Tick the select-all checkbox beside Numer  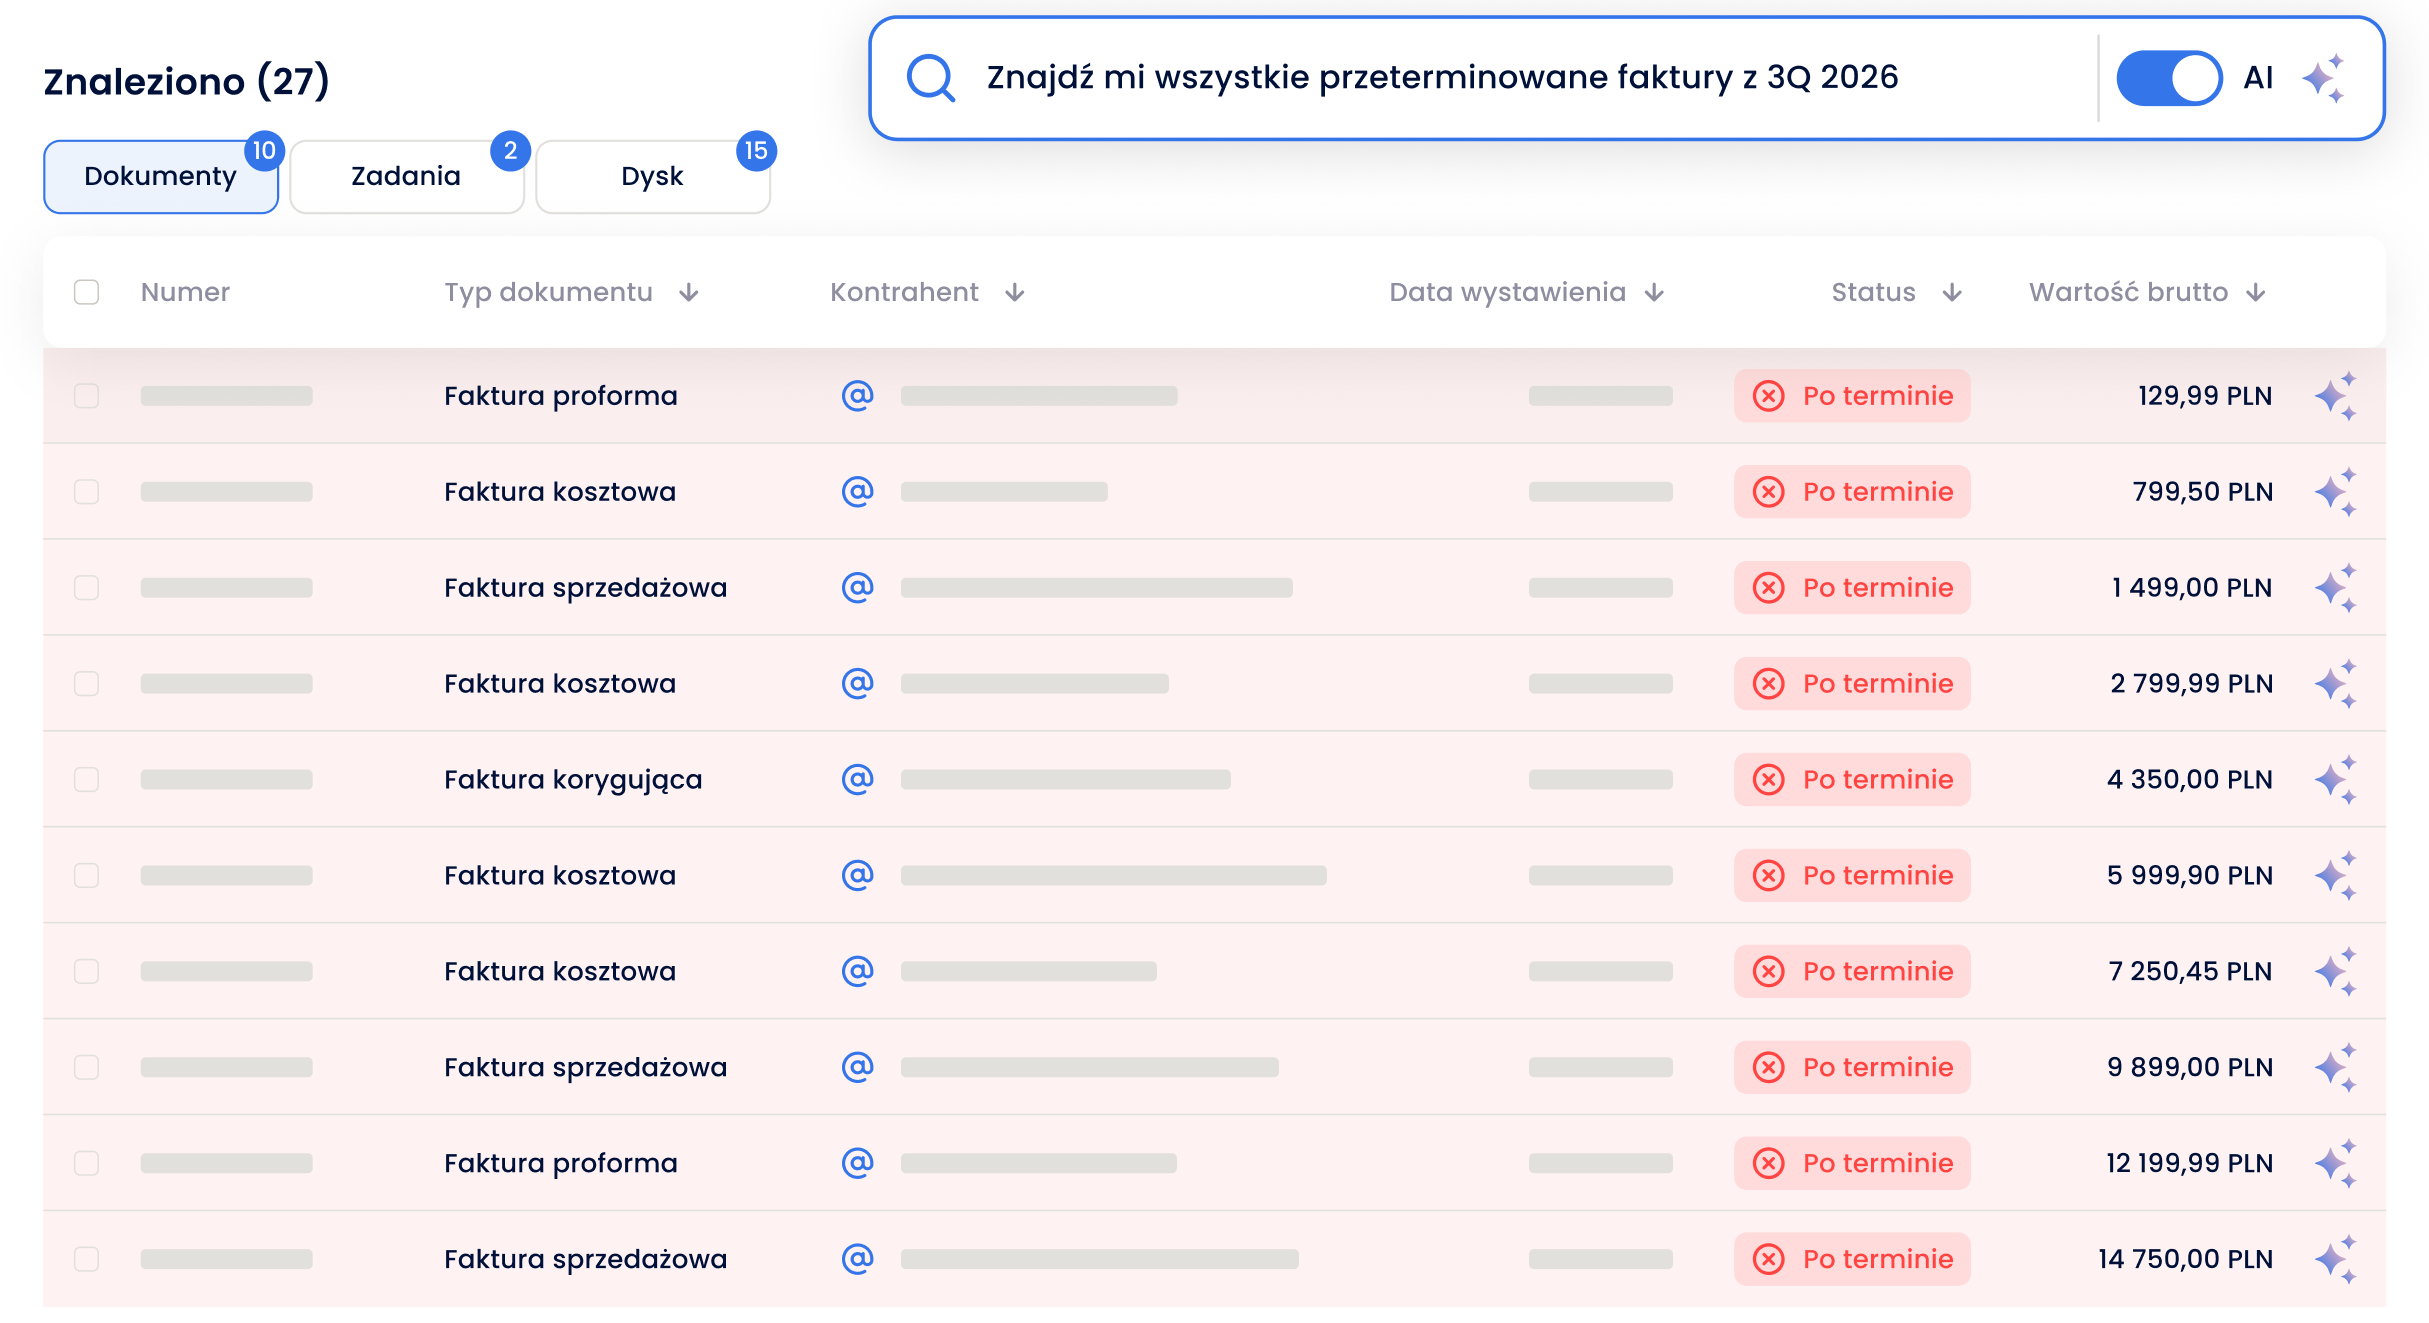pyautogui.click(x=87, y=292)
